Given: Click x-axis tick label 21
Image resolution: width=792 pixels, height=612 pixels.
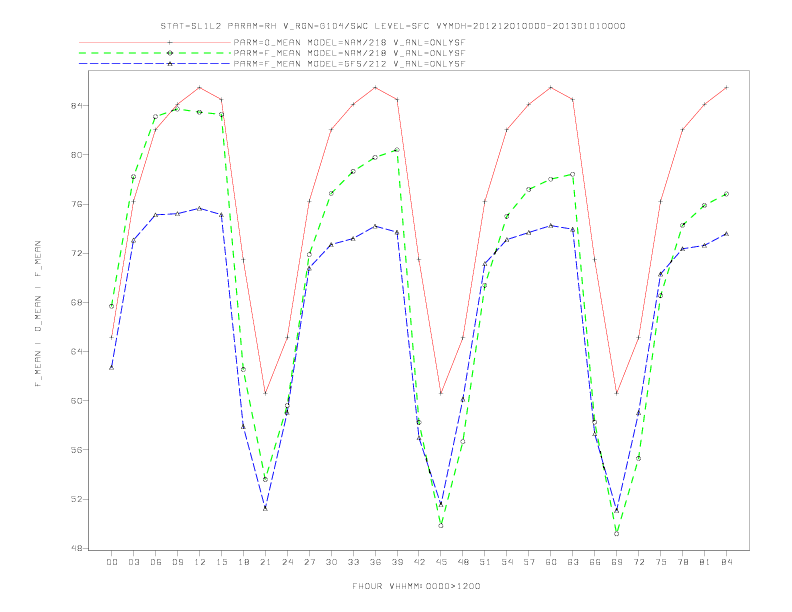Looking at the screenshot, I should (x=265, y=562).
